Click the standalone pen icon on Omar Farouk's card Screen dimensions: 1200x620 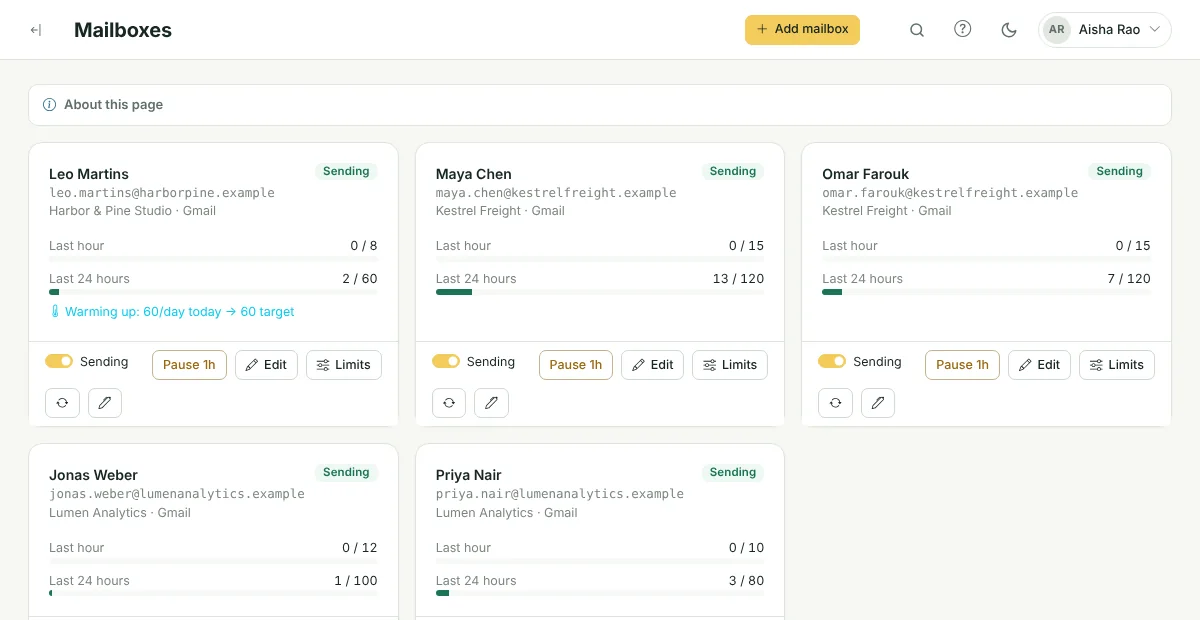click(x=878, y=403)
